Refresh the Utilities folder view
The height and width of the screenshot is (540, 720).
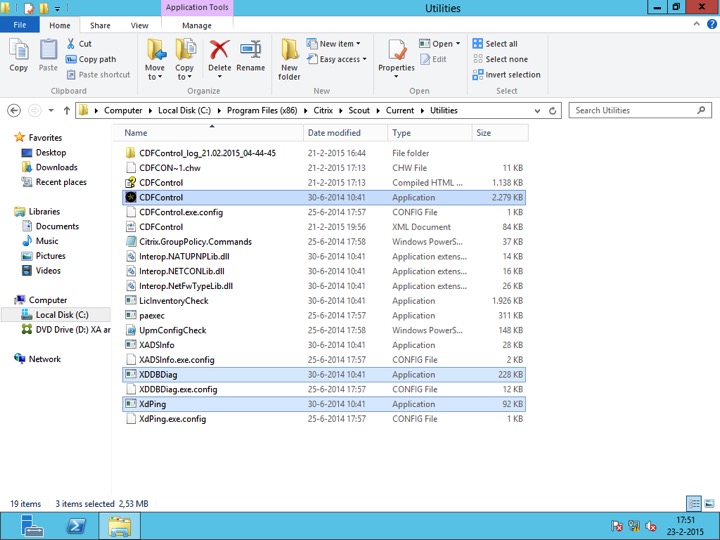pyautogui.click(x=552, y=111)
